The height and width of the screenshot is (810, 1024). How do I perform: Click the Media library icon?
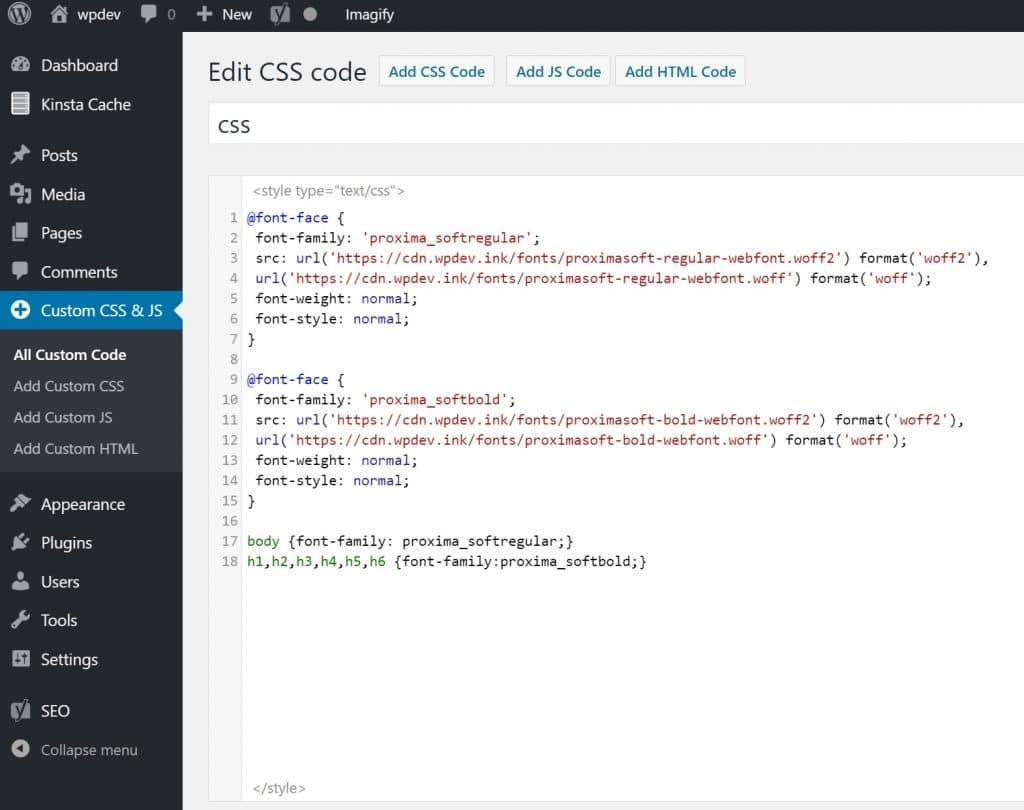coord(22,194)
